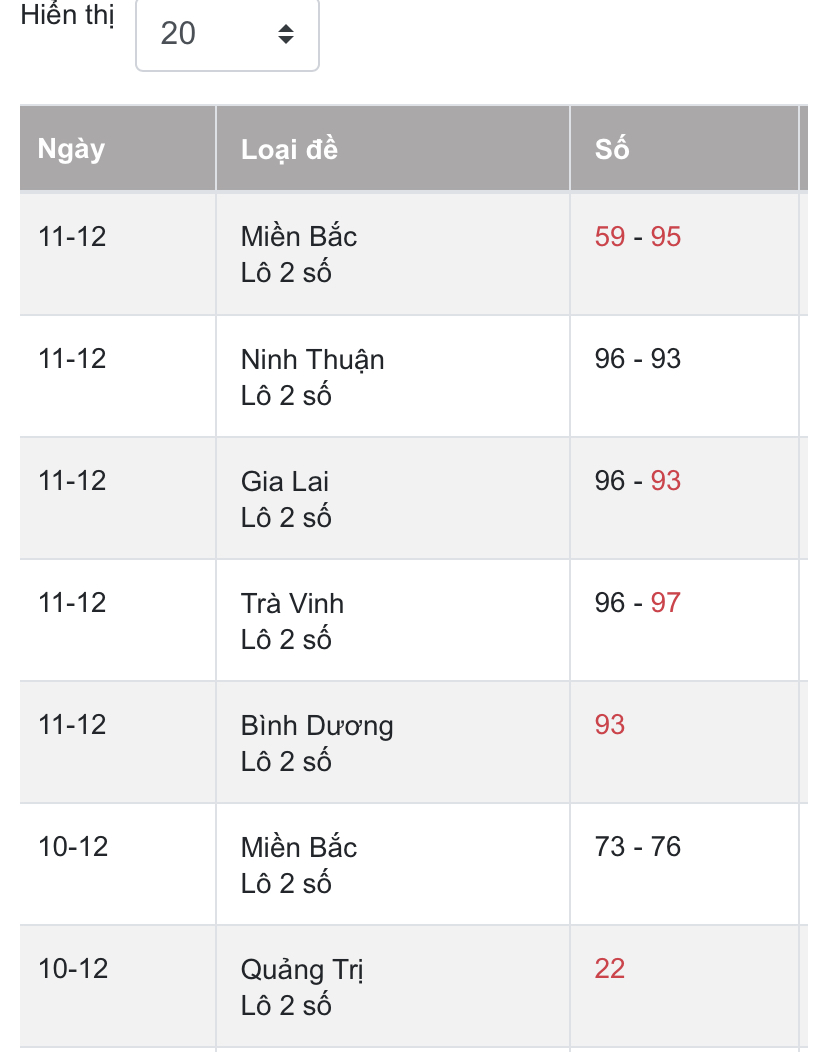
Task: Click the Quảng Trị Lô 2 số cell
Action: [393, 987]
